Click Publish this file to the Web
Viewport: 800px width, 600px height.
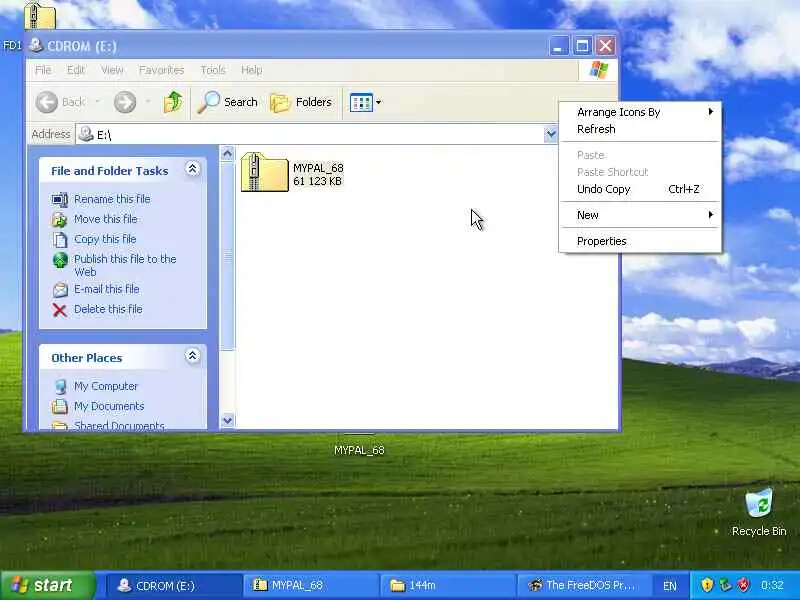[126, 266]
